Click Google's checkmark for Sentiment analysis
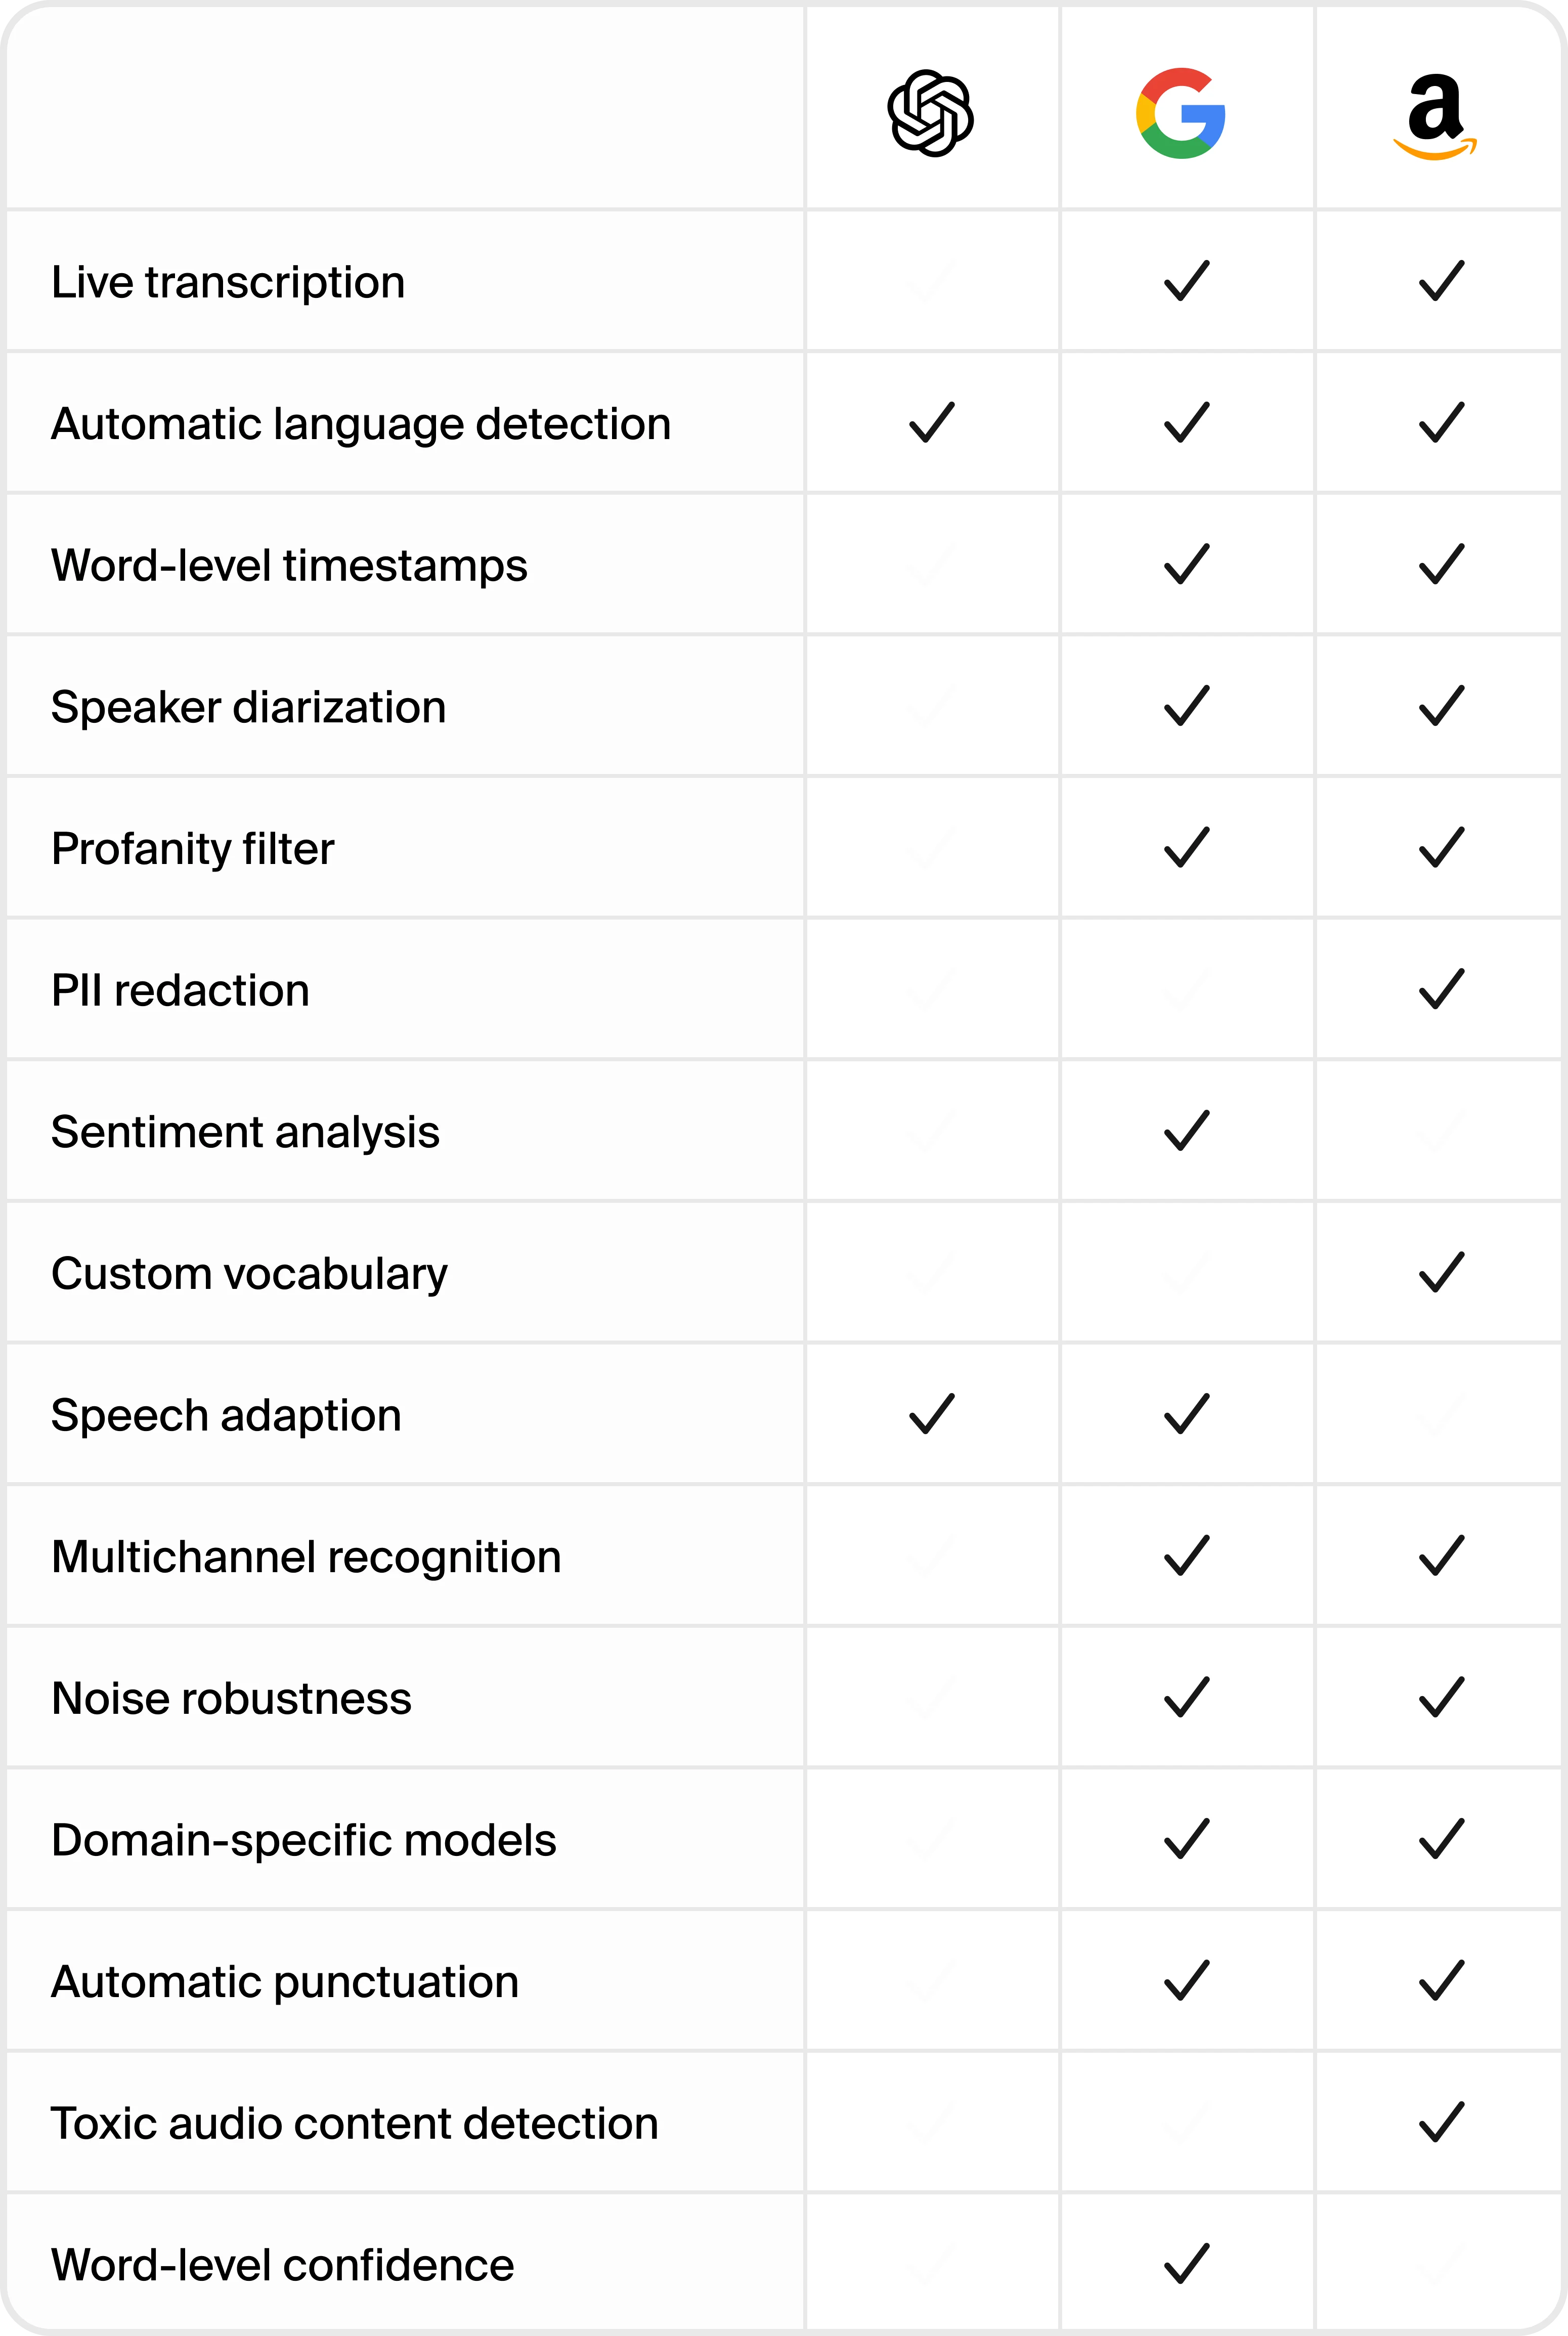Screen dimensions: 1568x2336 [1187, 1131]
